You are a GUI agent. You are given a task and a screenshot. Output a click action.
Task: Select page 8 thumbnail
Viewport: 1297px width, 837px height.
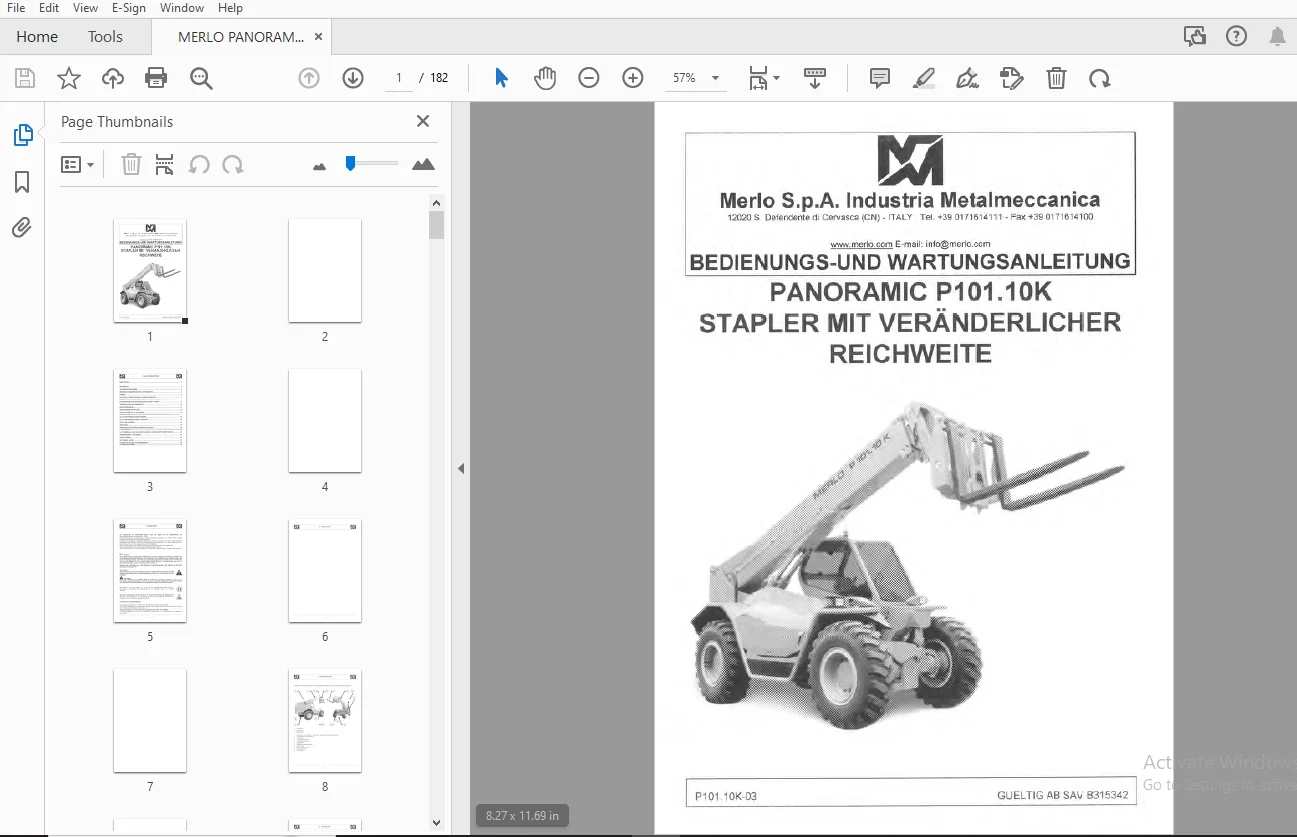[325, 721]
